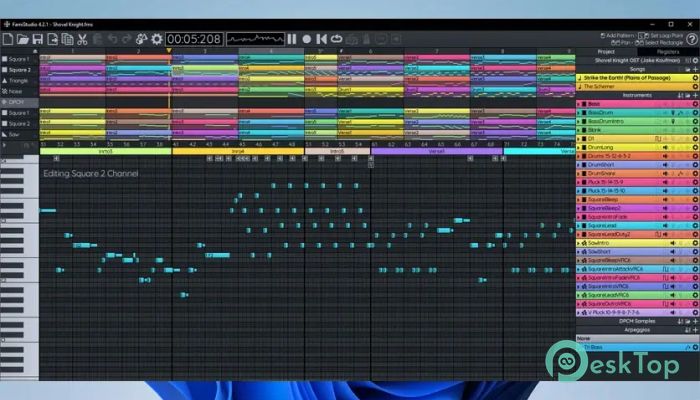Screen dimensions: 700x400
Task: Expand the DrumLong instrument row
Action: [579, 147]
